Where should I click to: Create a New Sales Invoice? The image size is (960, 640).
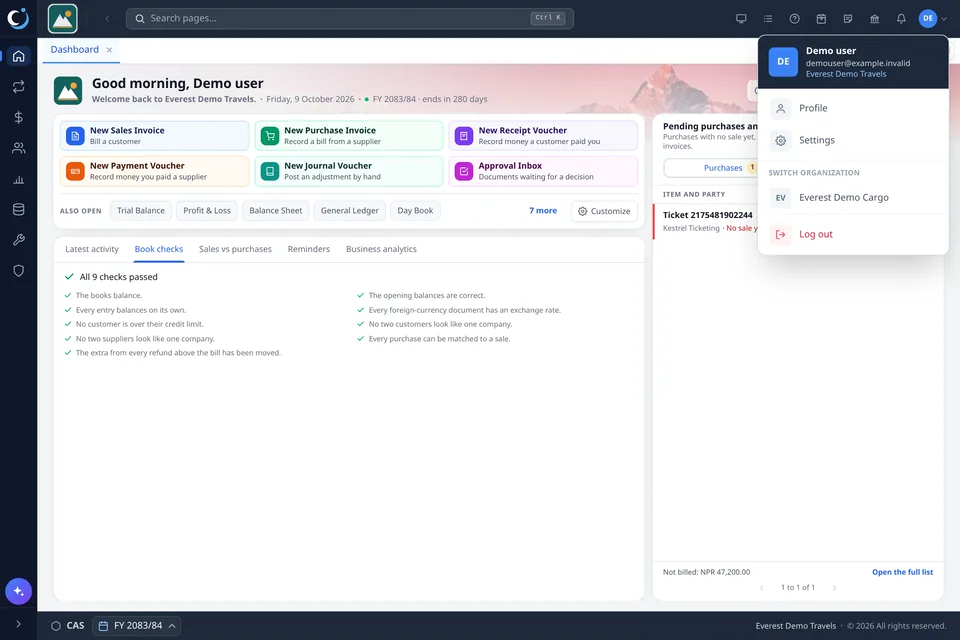coord(154,135)
